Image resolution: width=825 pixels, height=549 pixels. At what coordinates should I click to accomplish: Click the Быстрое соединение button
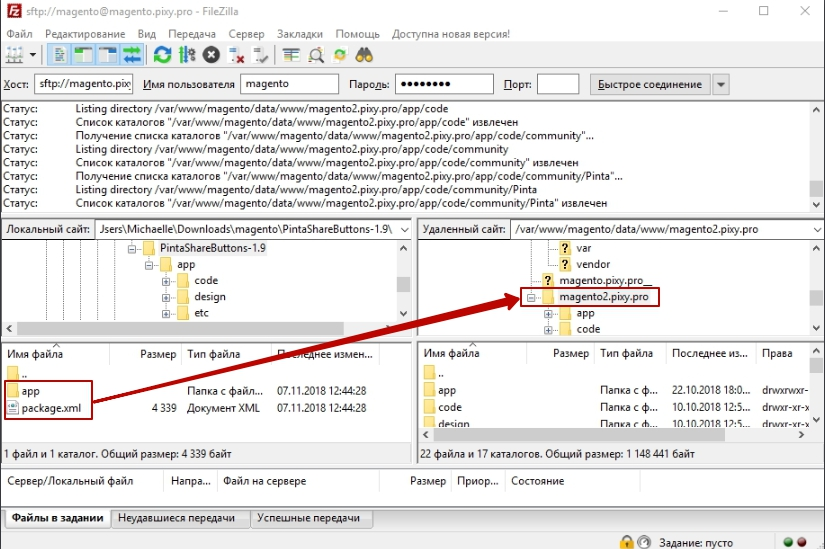[x=650, y=84]
